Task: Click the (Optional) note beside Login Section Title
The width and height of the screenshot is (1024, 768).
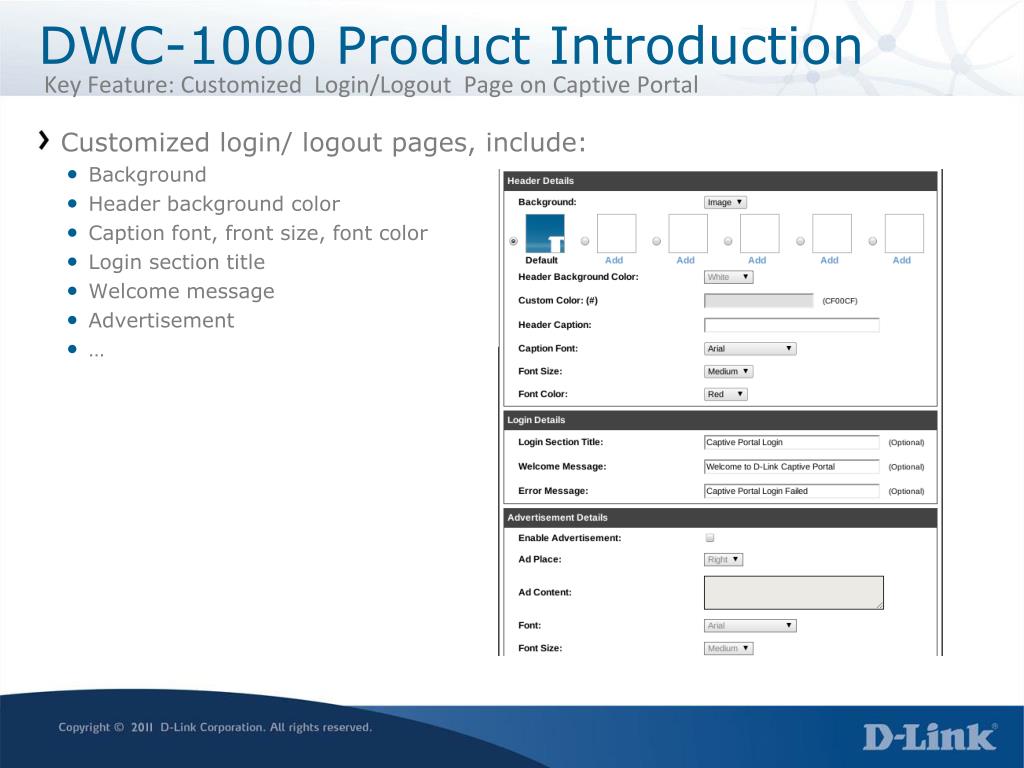Action: 906,443
